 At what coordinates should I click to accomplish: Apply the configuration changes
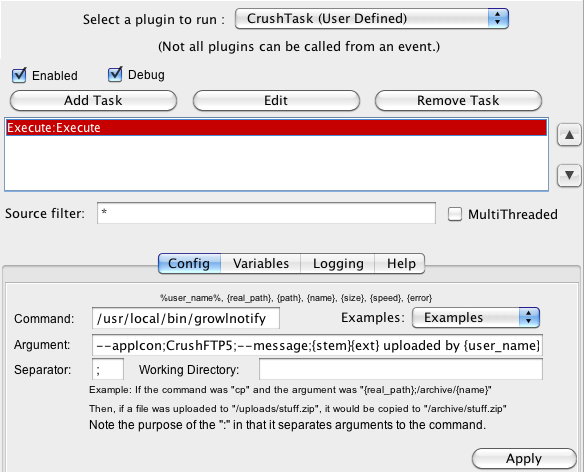tap(524, 459)
